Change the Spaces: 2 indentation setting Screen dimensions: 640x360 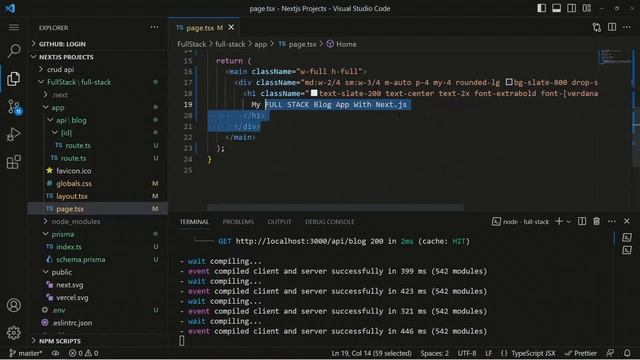pos(434,353)
